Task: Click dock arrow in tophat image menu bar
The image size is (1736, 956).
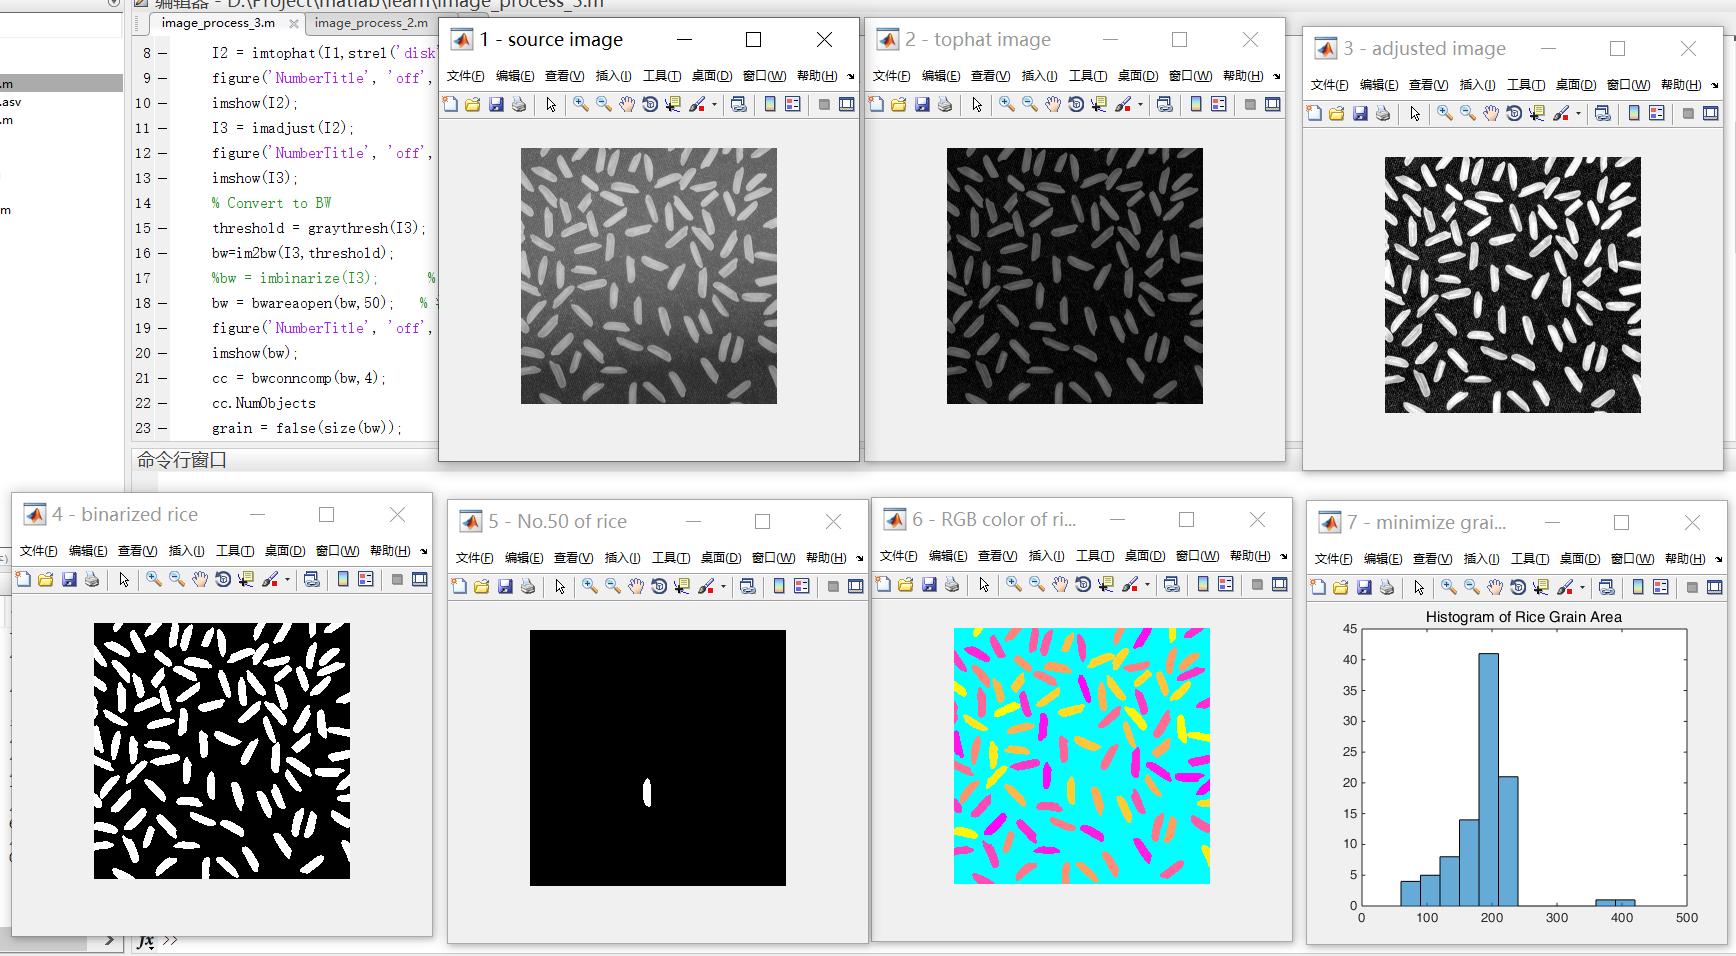Action: 1277,76
